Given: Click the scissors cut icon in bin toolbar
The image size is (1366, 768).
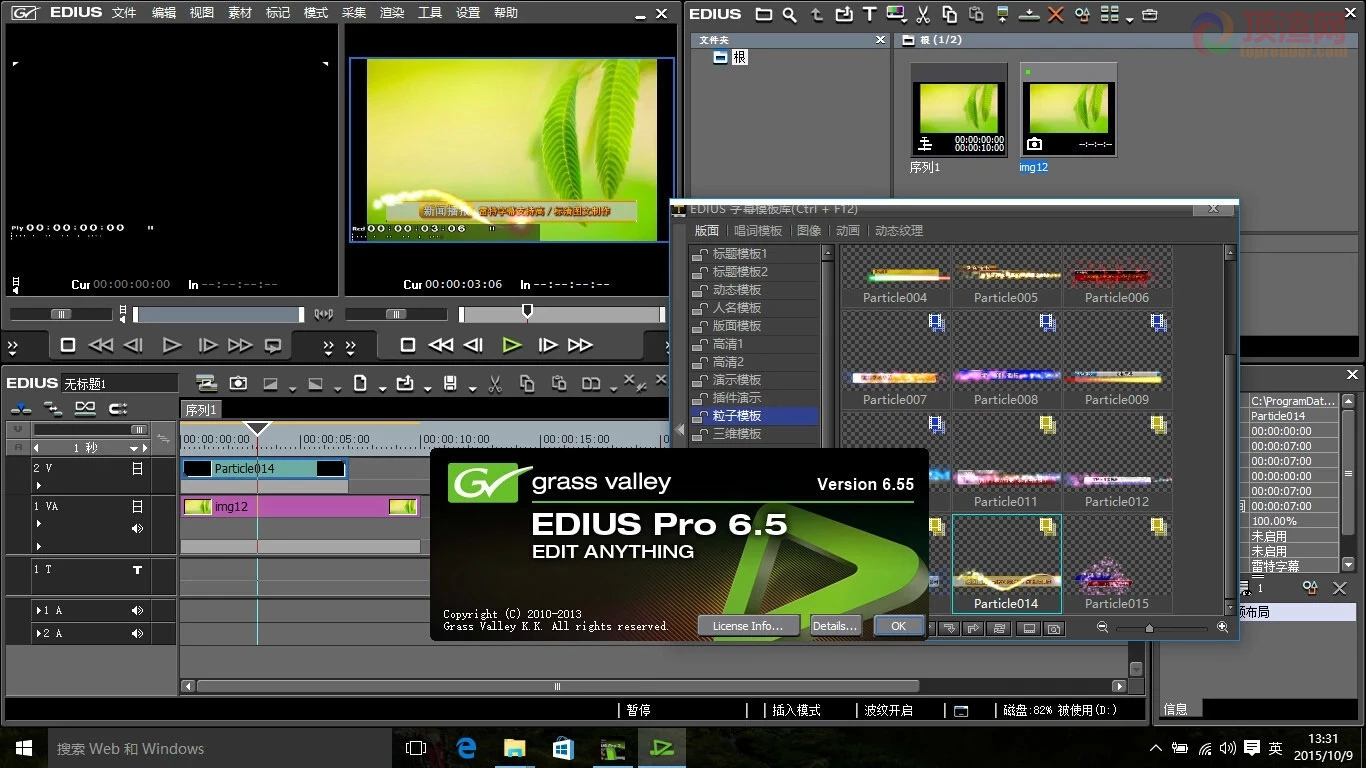Looking at the screenshot, I should click(x=923, y=14).
